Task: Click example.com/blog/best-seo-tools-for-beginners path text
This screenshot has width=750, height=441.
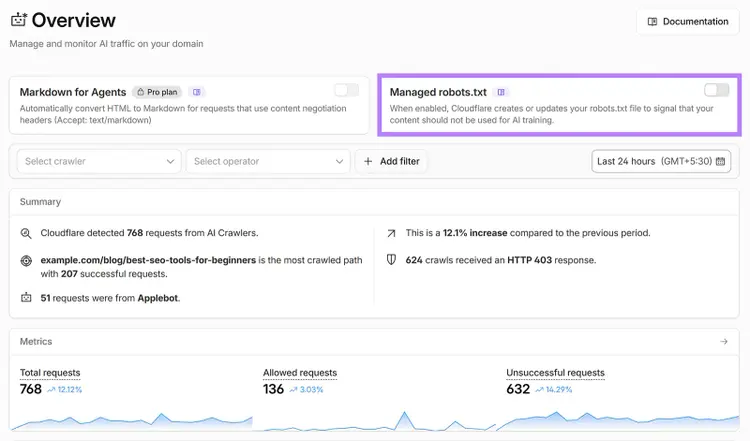Action: [148, 260]
